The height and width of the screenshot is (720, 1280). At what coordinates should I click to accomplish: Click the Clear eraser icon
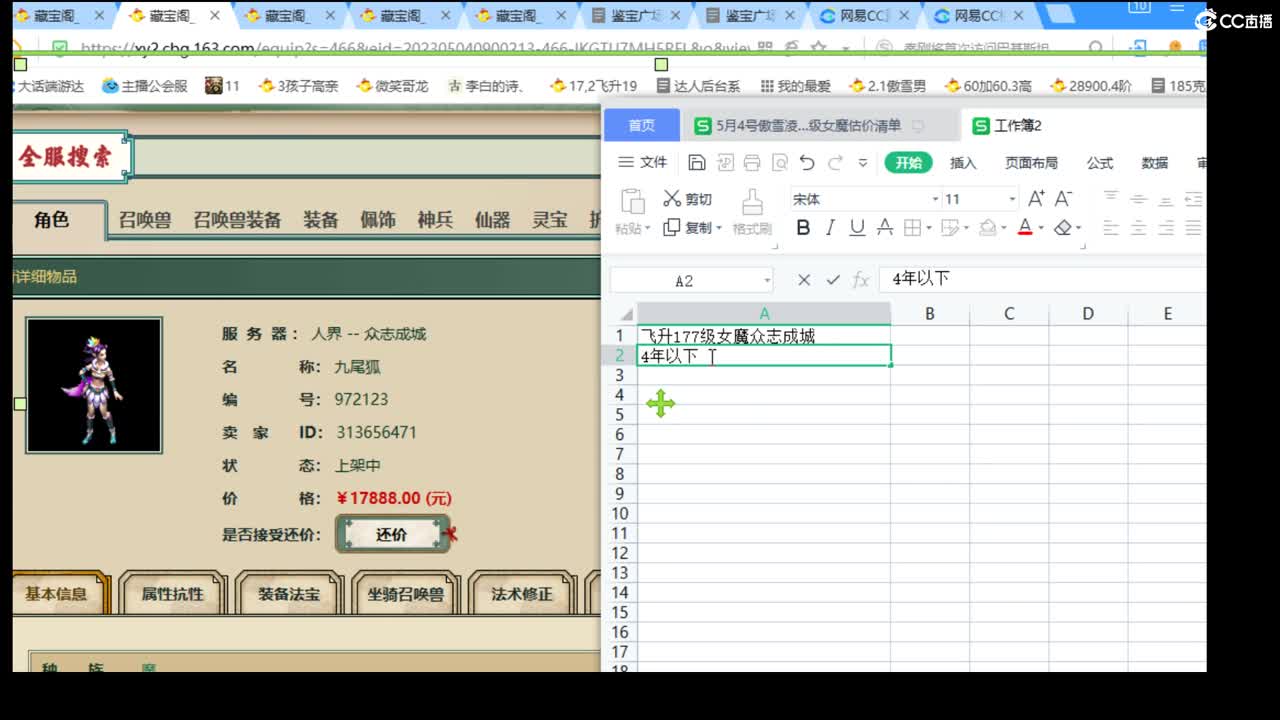coord(1062,228)
